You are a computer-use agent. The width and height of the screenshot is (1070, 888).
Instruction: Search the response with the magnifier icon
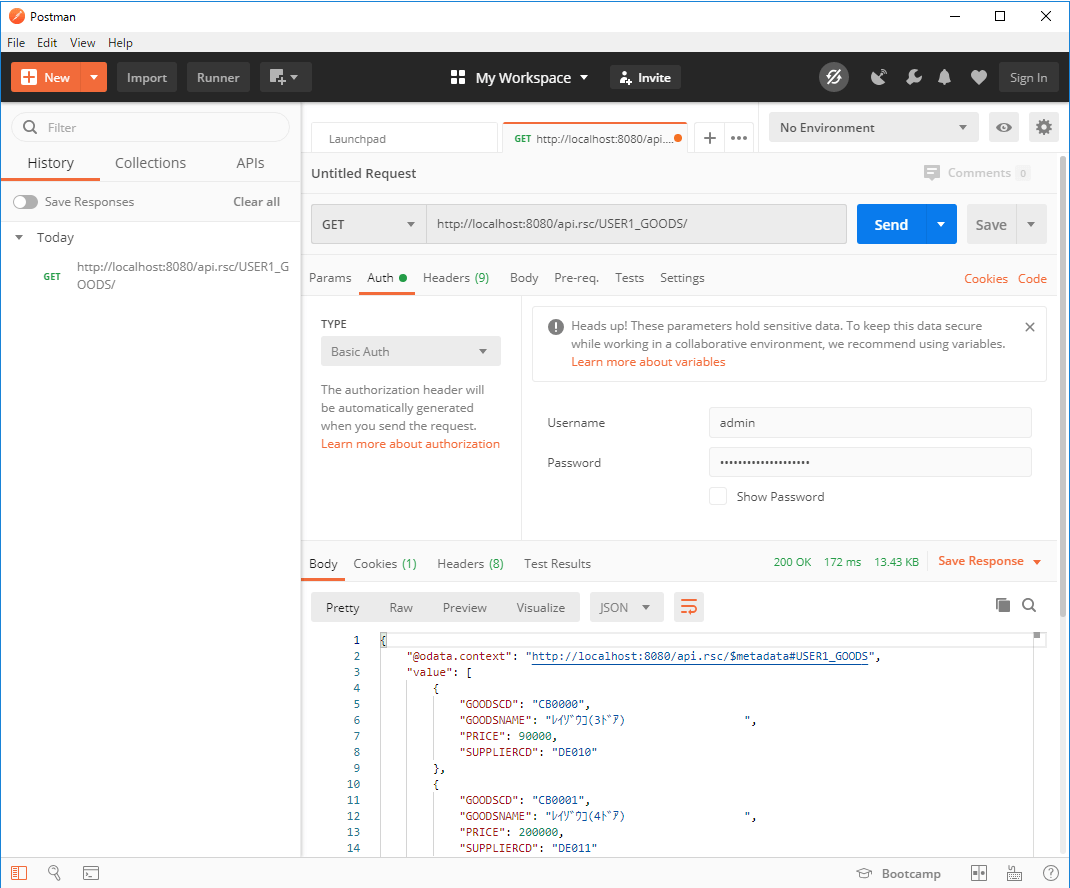point(1031,607)
